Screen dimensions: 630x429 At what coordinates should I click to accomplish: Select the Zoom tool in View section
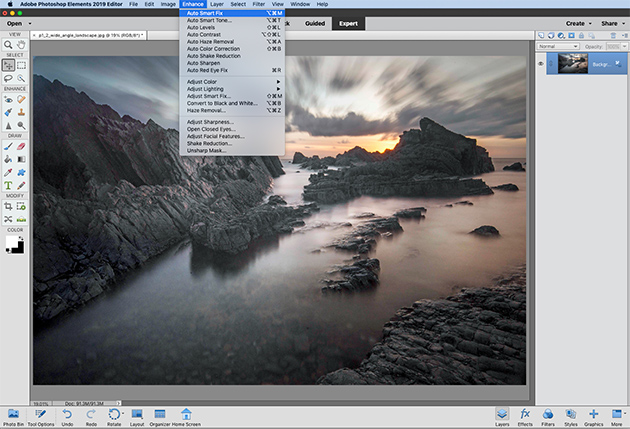click(8, 45)
